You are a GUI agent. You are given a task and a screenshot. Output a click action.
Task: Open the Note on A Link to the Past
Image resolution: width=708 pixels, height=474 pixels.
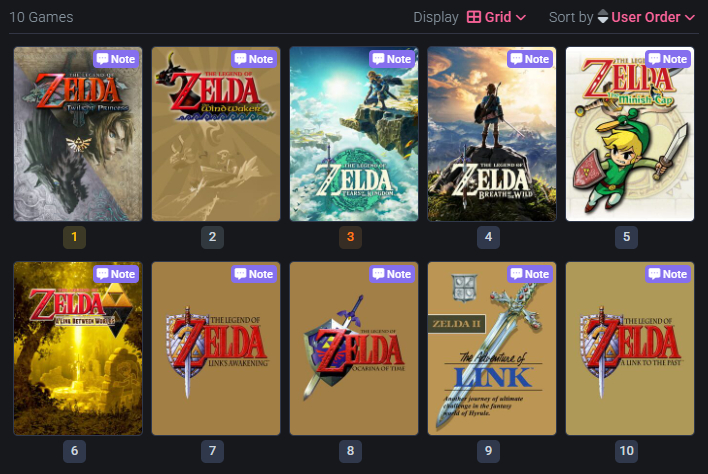pos(668,274)
